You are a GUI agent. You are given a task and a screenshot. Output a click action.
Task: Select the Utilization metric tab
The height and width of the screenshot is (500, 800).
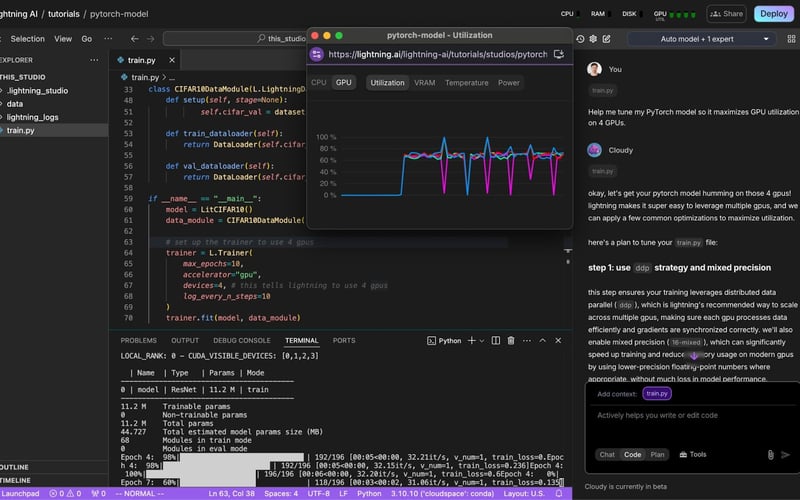[x=387, y=83]
